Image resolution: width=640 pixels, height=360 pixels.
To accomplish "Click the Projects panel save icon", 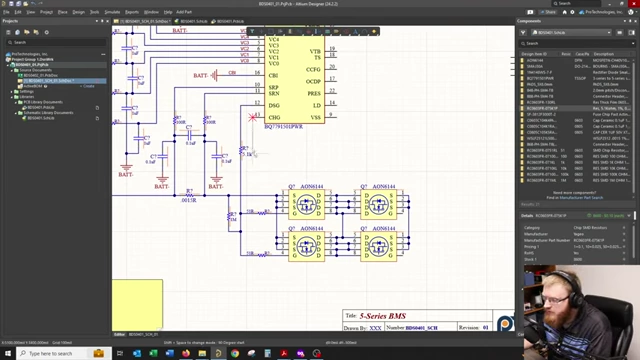I will [8, 32].
